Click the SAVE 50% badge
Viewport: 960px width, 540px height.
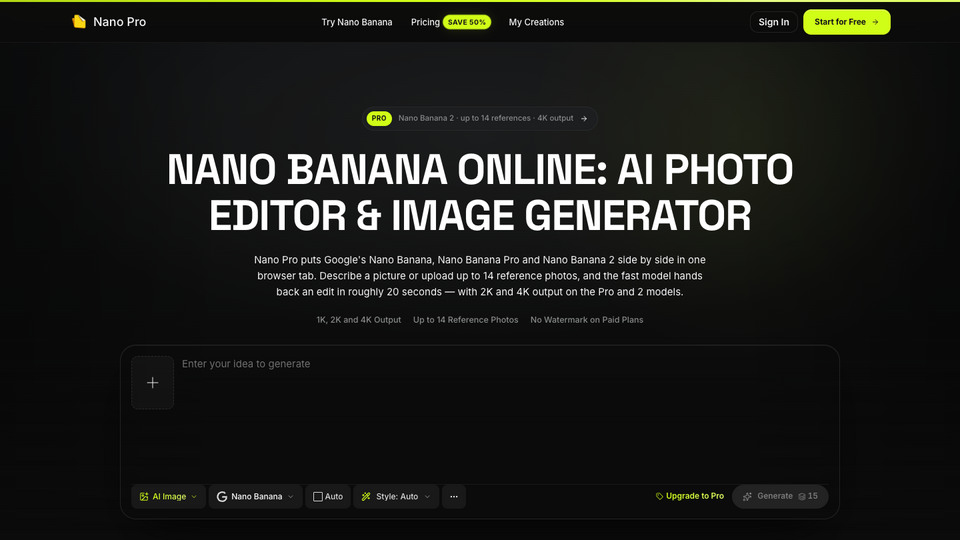[x=467, y=22]
